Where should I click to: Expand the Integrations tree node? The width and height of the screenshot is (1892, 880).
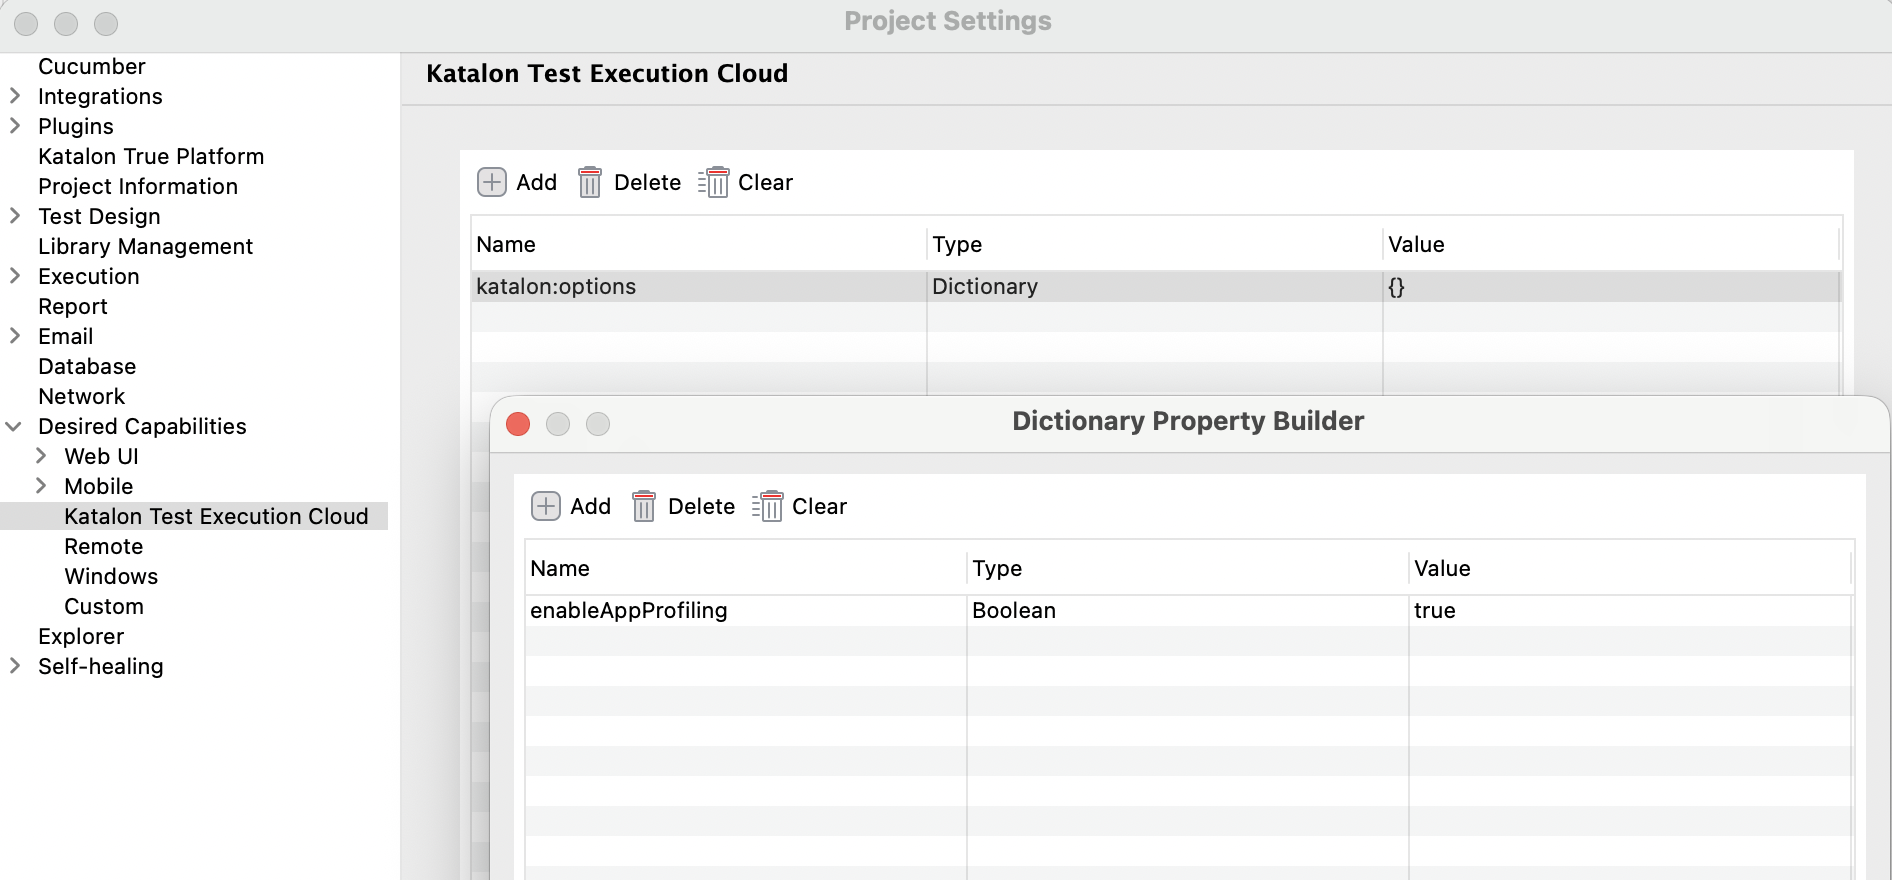[x=15, y=96]
